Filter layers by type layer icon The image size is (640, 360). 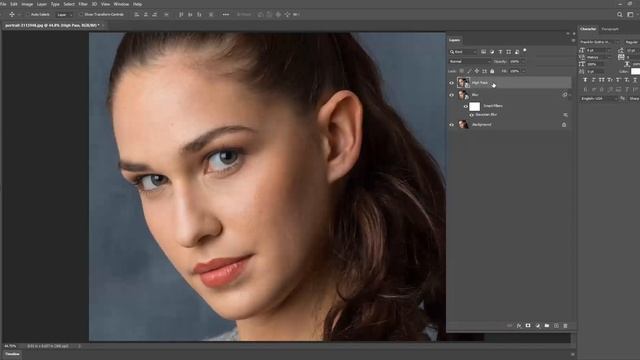point(500,52)
